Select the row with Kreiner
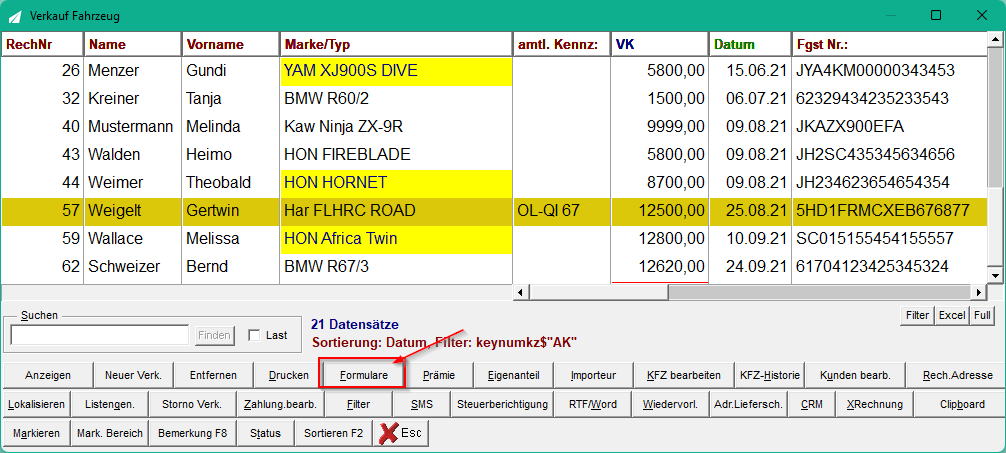Screen dimensions: 1006x453 494,99
